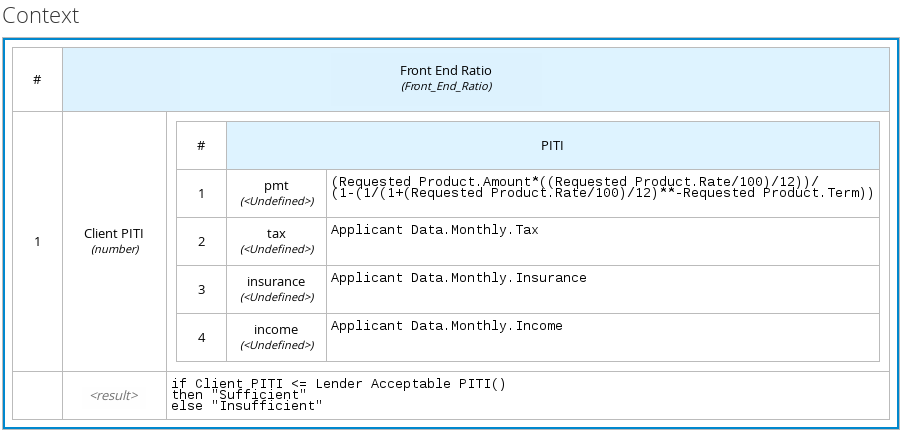The width and height of the screenshot is (904, 434).
Task: Click the Client PITI name cell
Action: coord(114,241)
